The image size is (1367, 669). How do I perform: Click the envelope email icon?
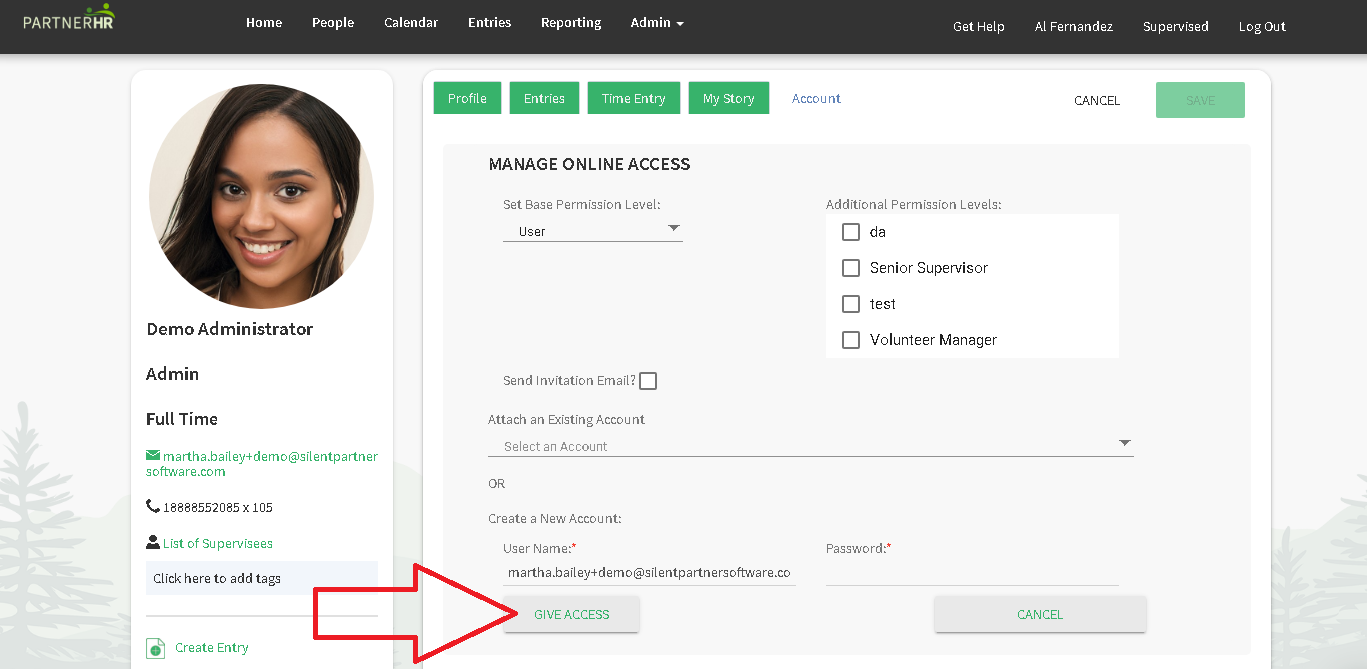[153, 456]
